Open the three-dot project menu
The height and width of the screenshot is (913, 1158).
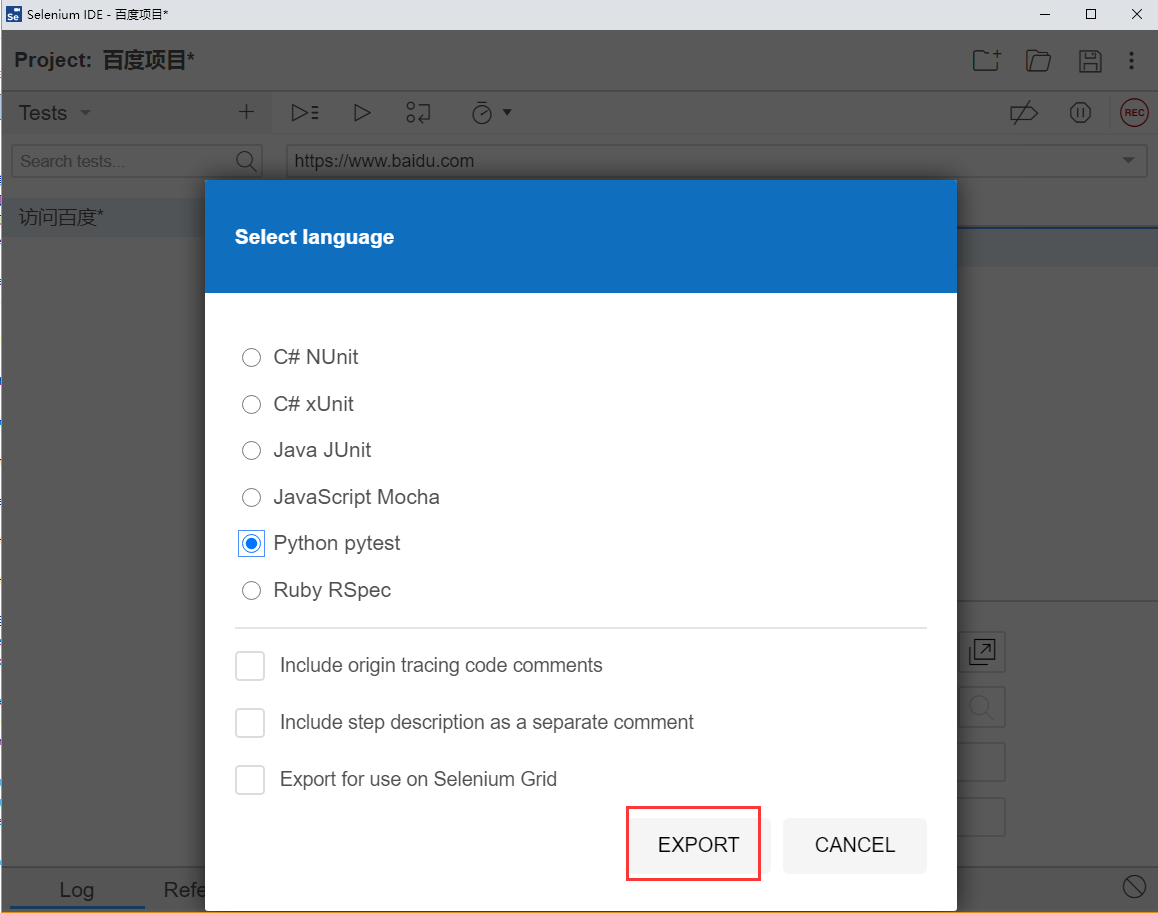tap(1131, 61)
